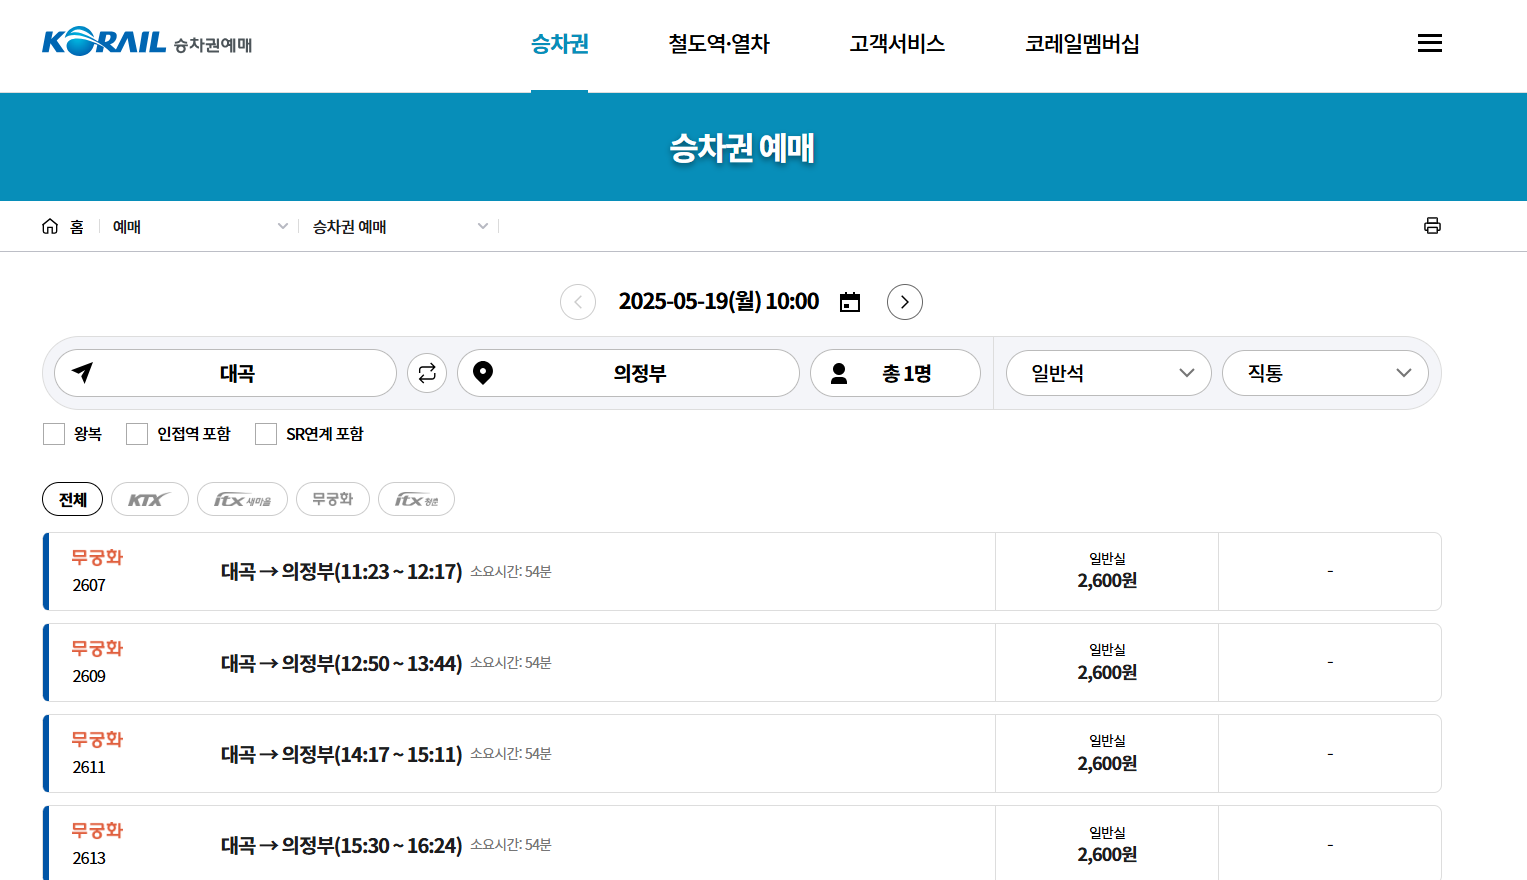The width and height of the screenshot is (1527, 880).
Task: Filter by ITX-새마을 train type
Action: (x=242, y=499)
